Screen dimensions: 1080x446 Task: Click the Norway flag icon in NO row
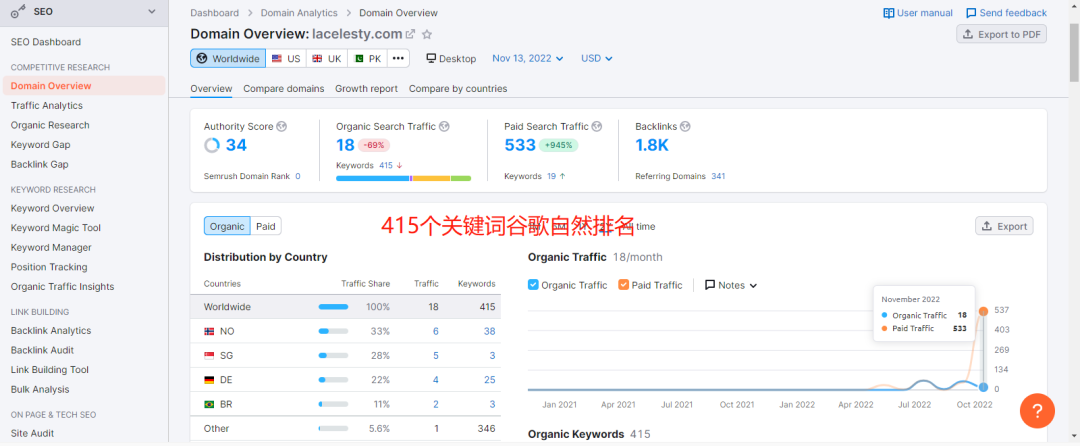209,331
